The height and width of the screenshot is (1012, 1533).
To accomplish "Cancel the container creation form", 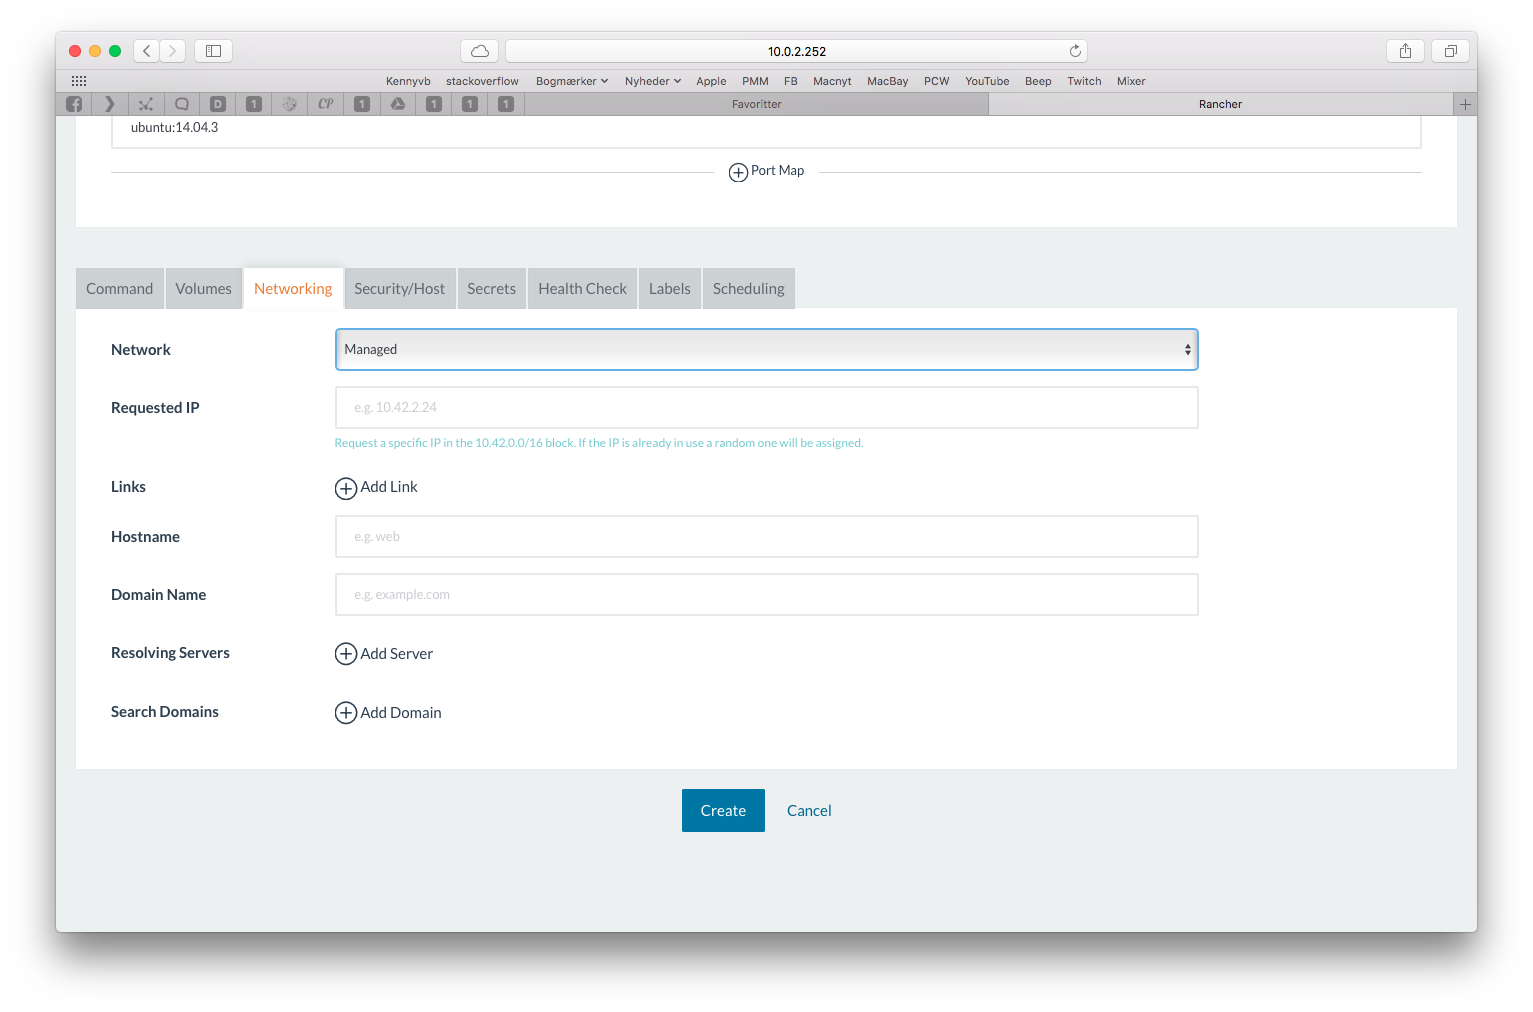I will click(x=809, y=811).
